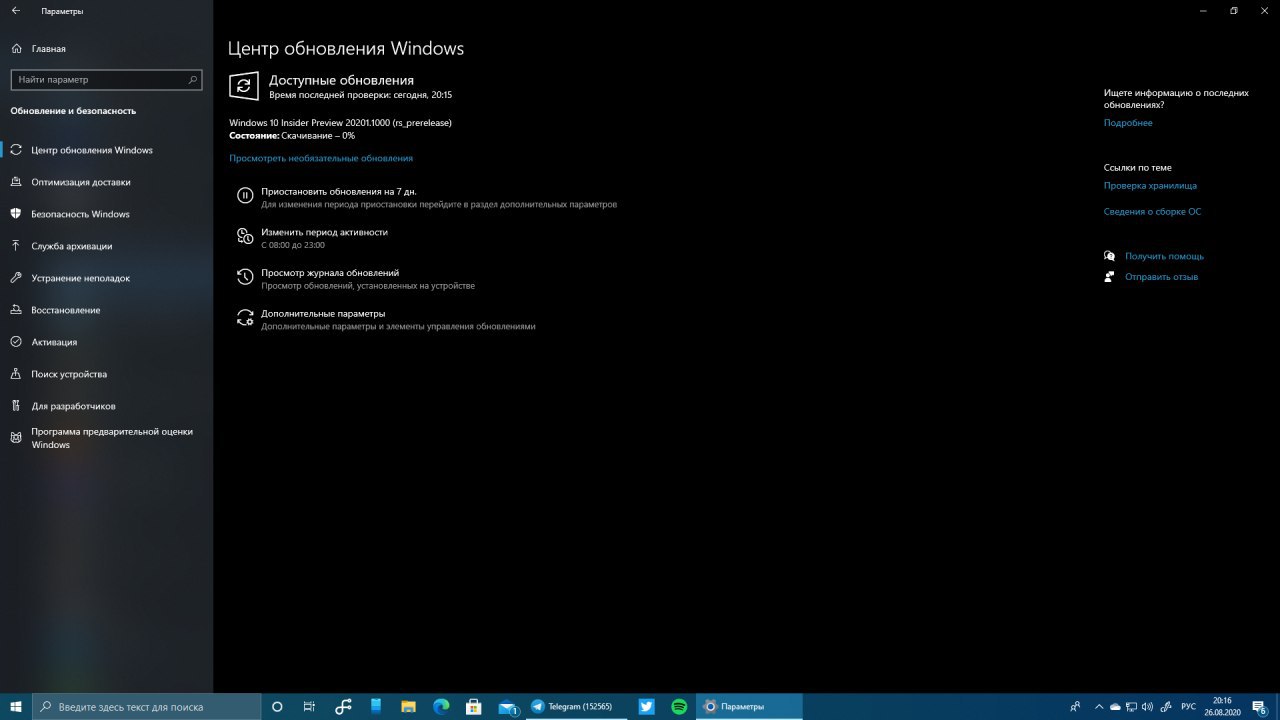Image resolution: width=1280 pixels, height=720 pixels.
Task: Open the volume speaker tray icon
Action: [1148, 706]
